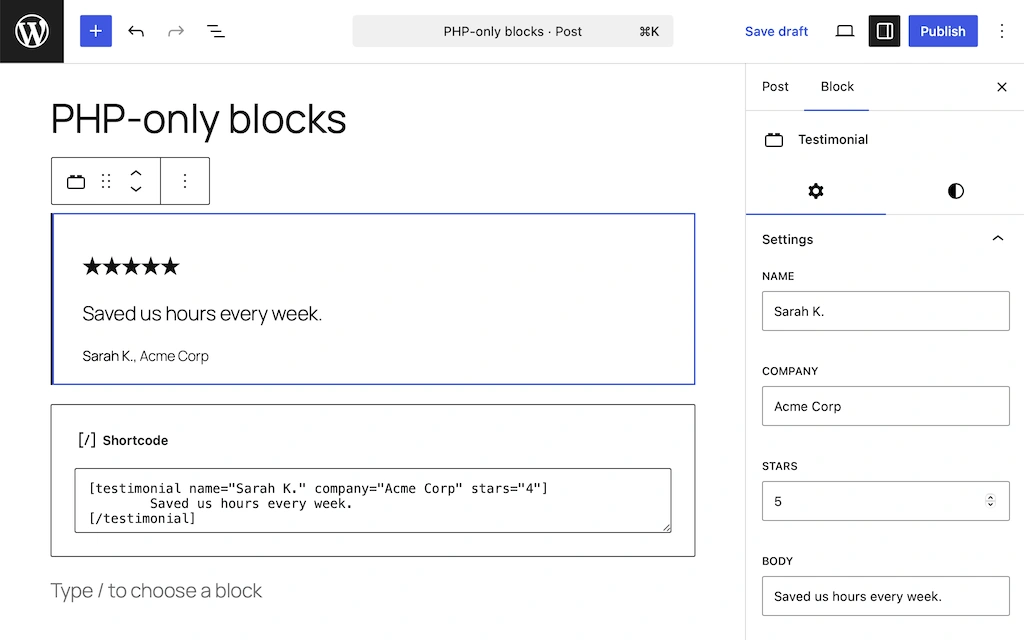
Task: Open the block inserter plus button
Action: point(96,31)
